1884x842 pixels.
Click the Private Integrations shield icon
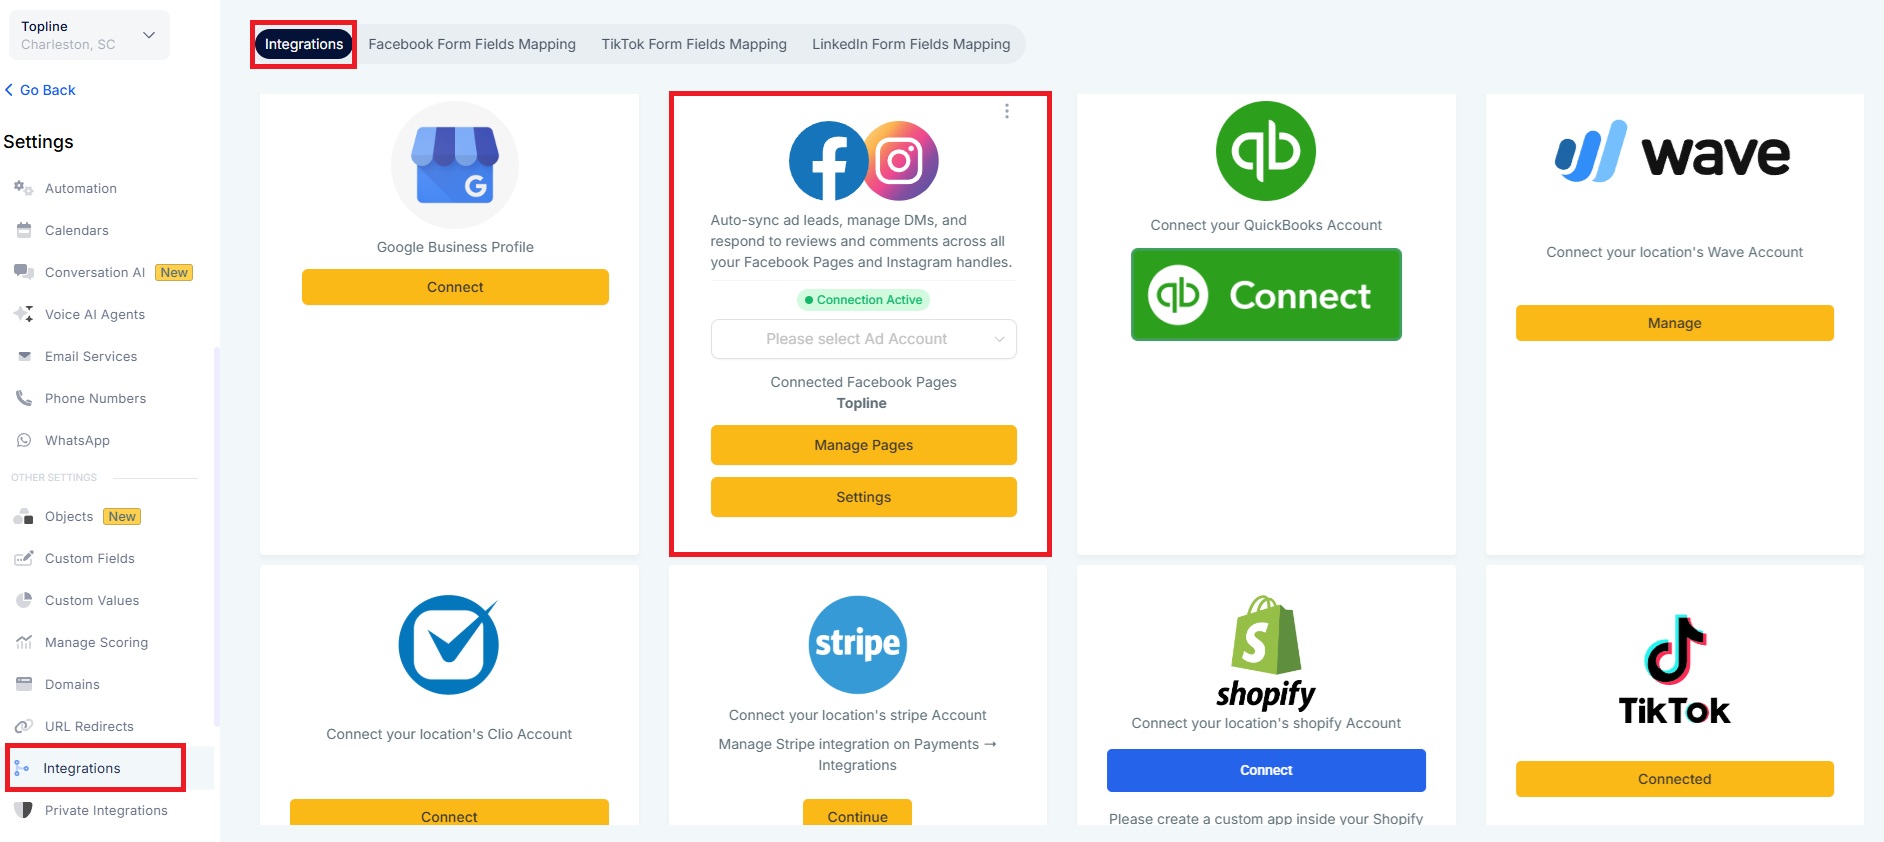tap(24, 810)
